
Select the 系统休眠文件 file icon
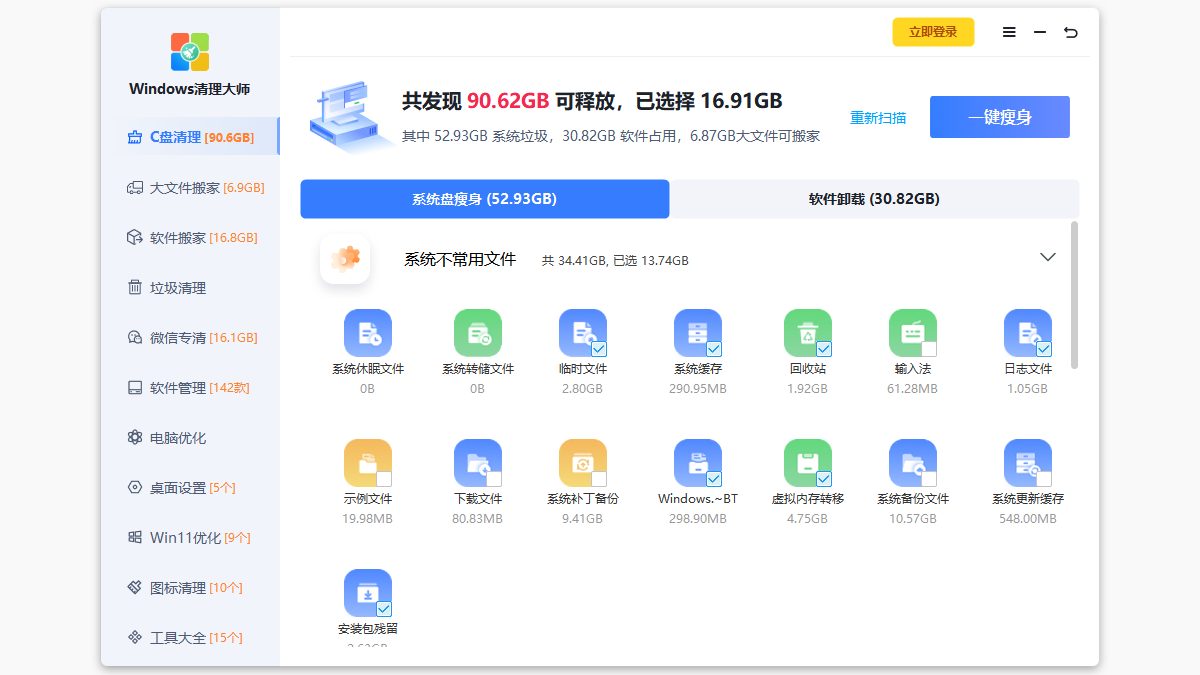(x=368, y=334)
